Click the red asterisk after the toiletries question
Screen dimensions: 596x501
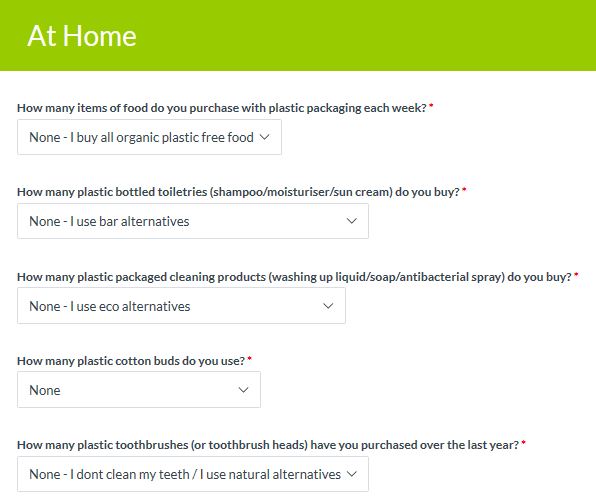coord(464,190)
